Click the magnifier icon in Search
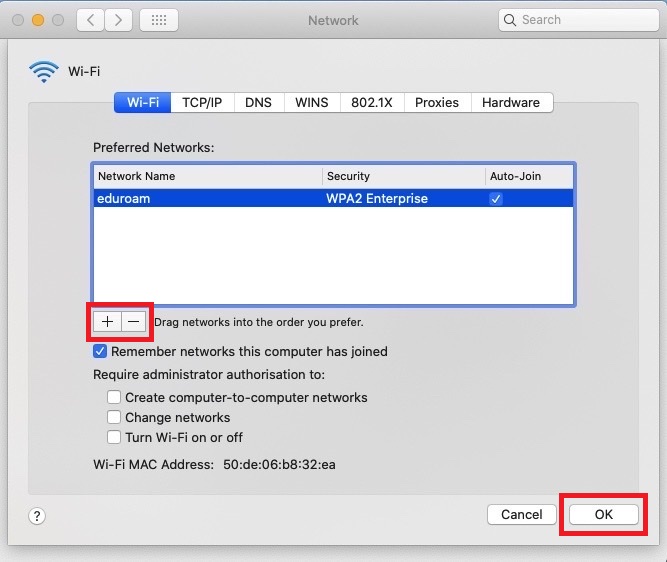The image size is (667, 562). (x=510, y=20)
